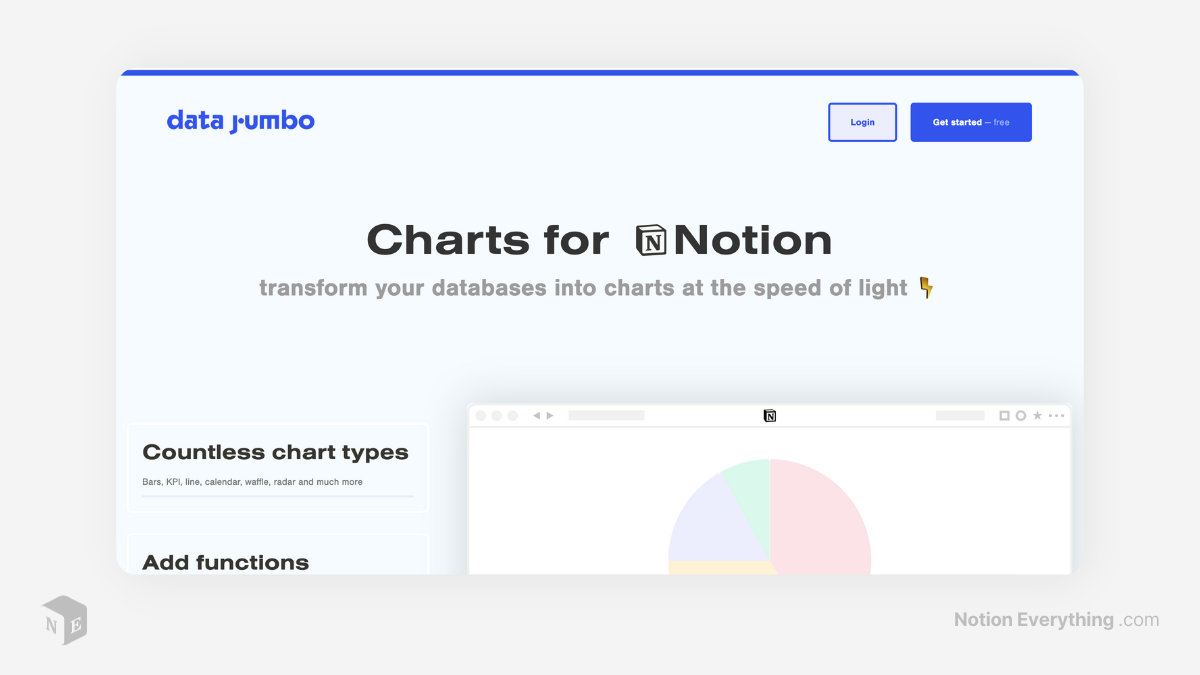Click the Notion Everything cube logo bottom left

click(x=63, y=620)
